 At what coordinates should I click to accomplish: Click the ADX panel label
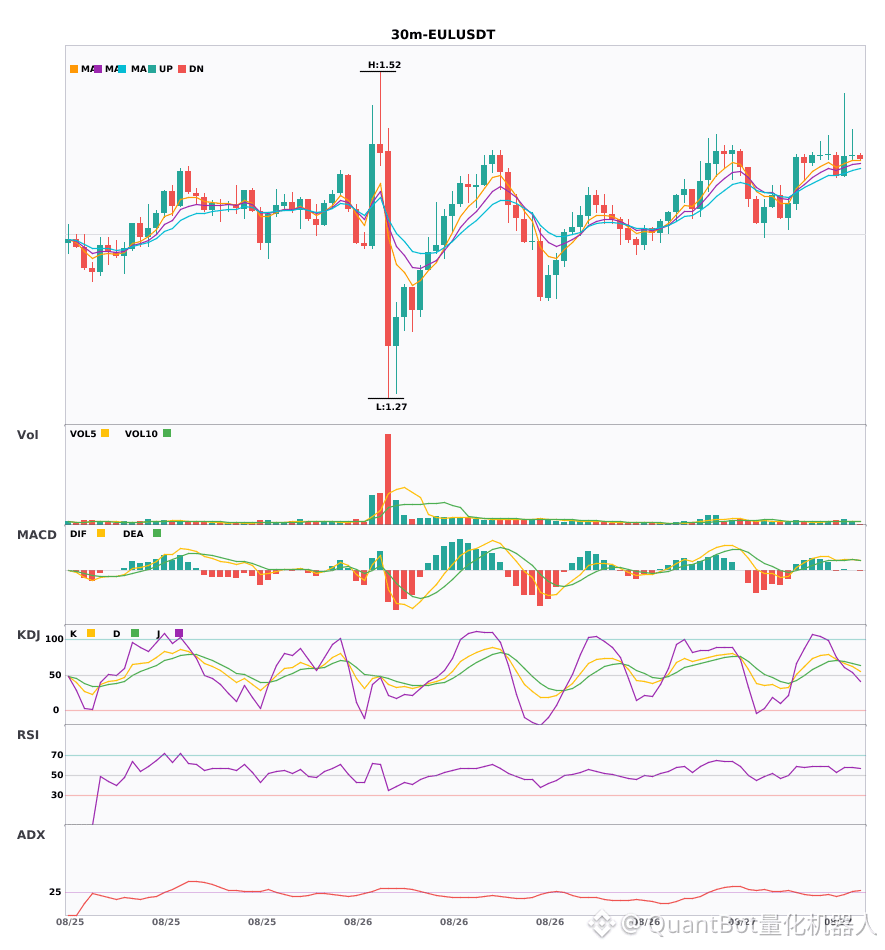(x=31, y=835)
